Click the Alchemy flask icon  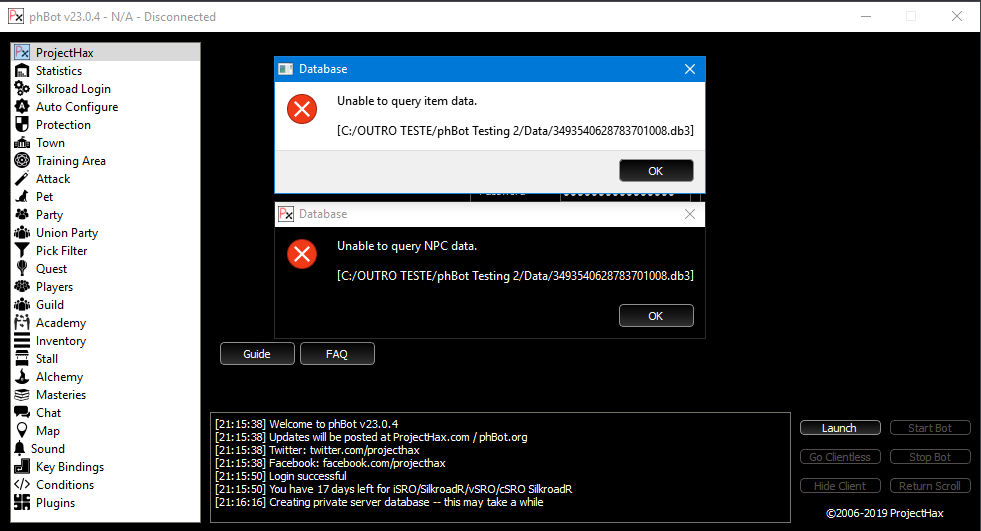(x=22, y=377)
